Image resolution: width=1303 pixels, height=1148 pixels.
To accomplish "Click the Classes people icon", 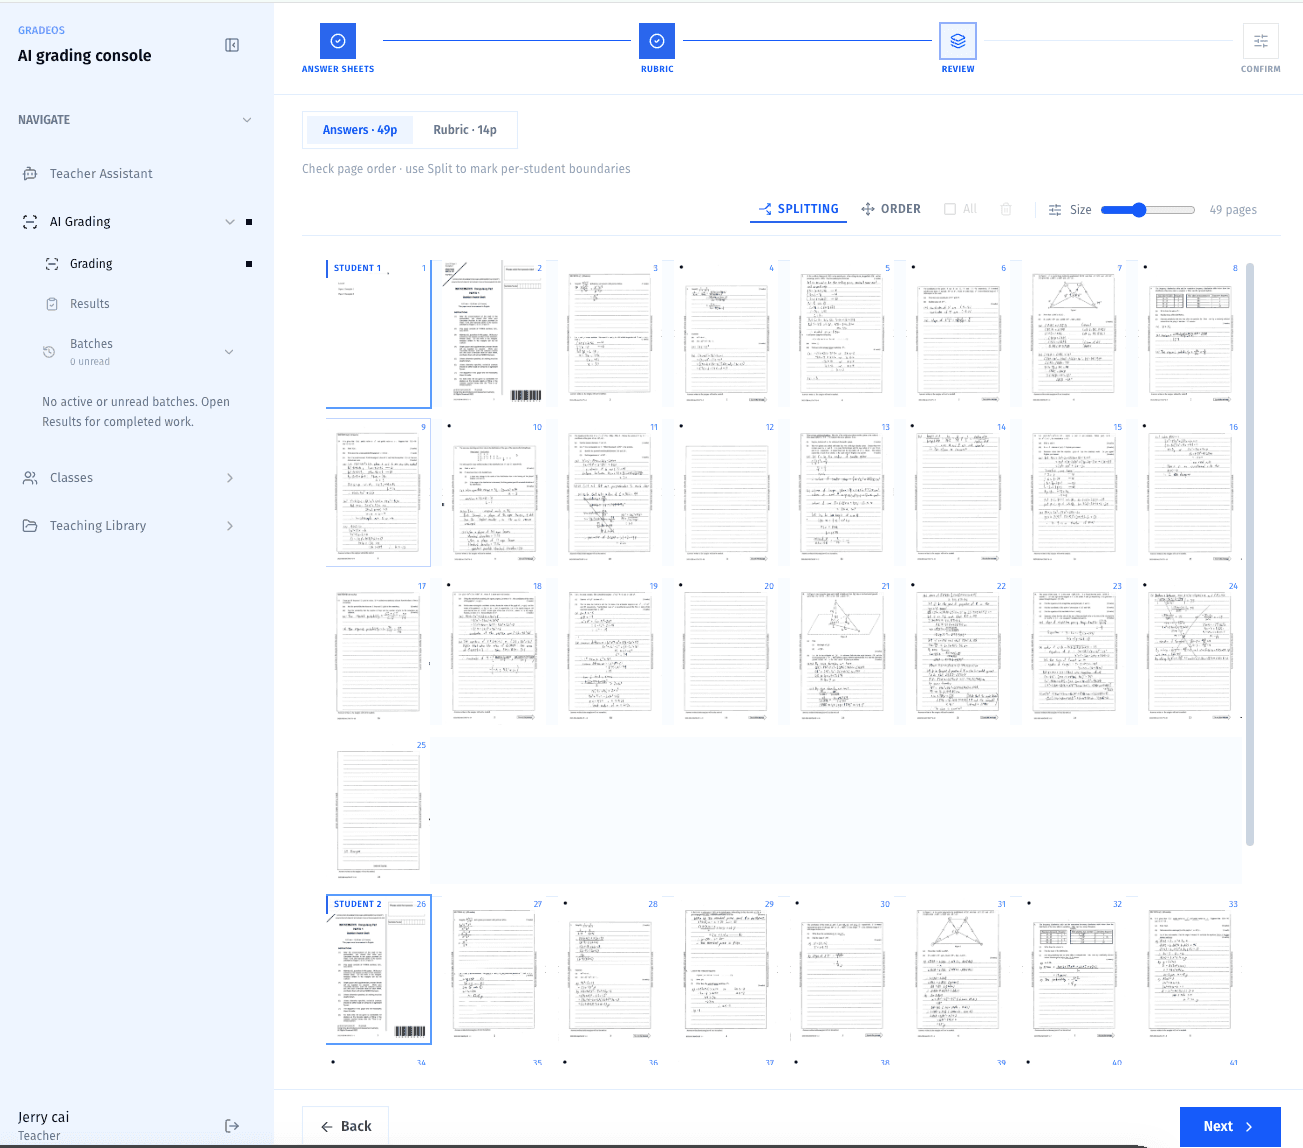I will pyautogui.click(x=30, y=478).
